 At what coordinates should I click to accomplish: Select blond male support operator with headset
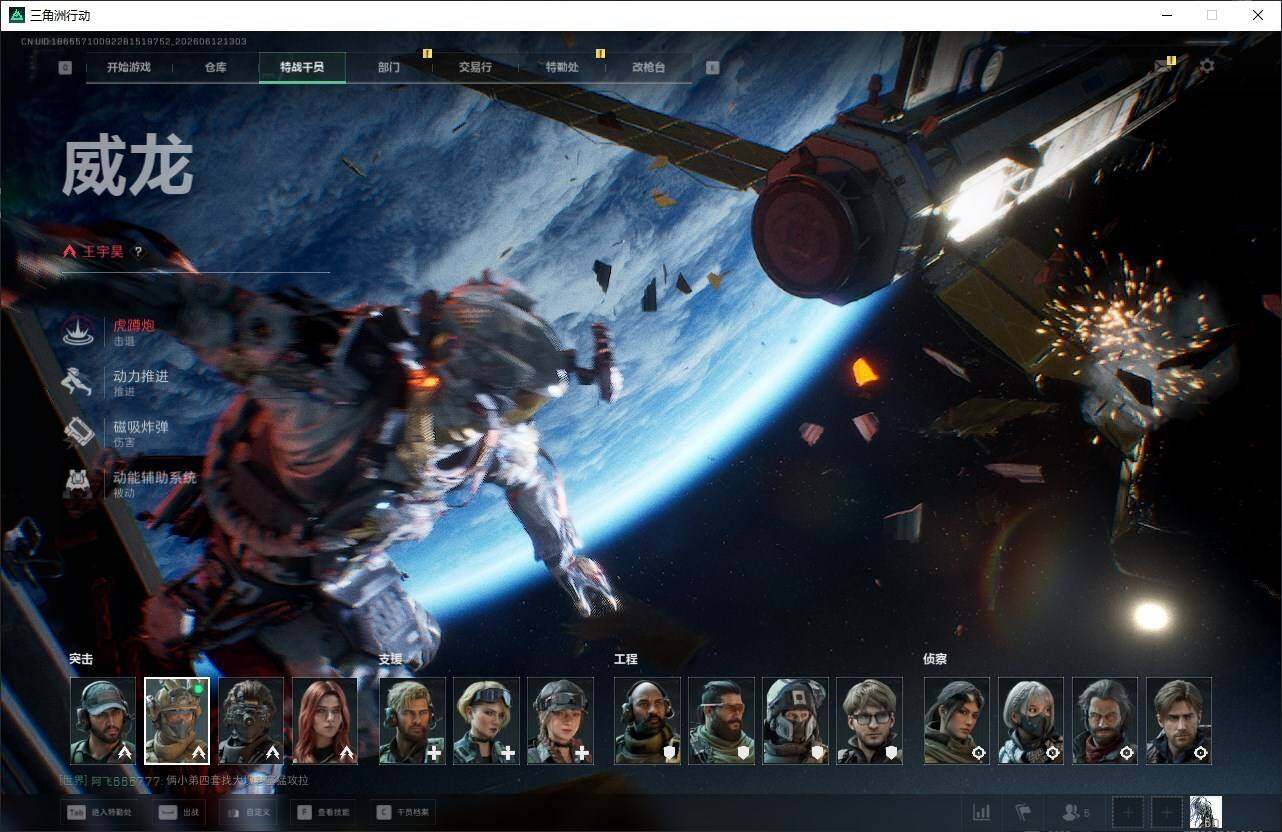point(412,721)
